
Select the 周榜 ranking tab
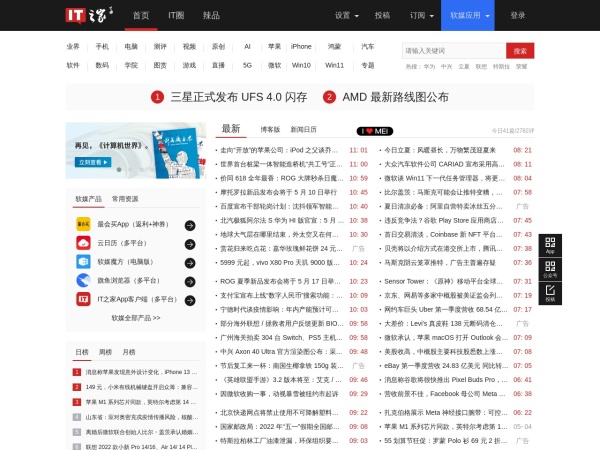click(x=105, y=352)
